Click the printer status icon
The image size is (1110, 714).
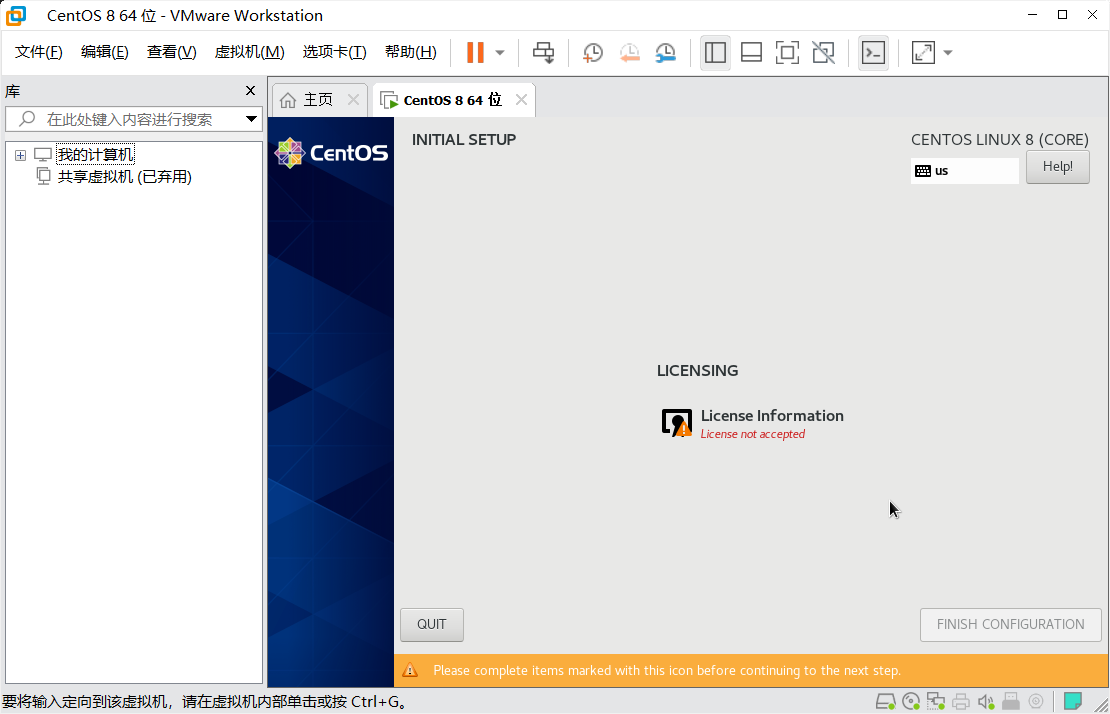961,701
